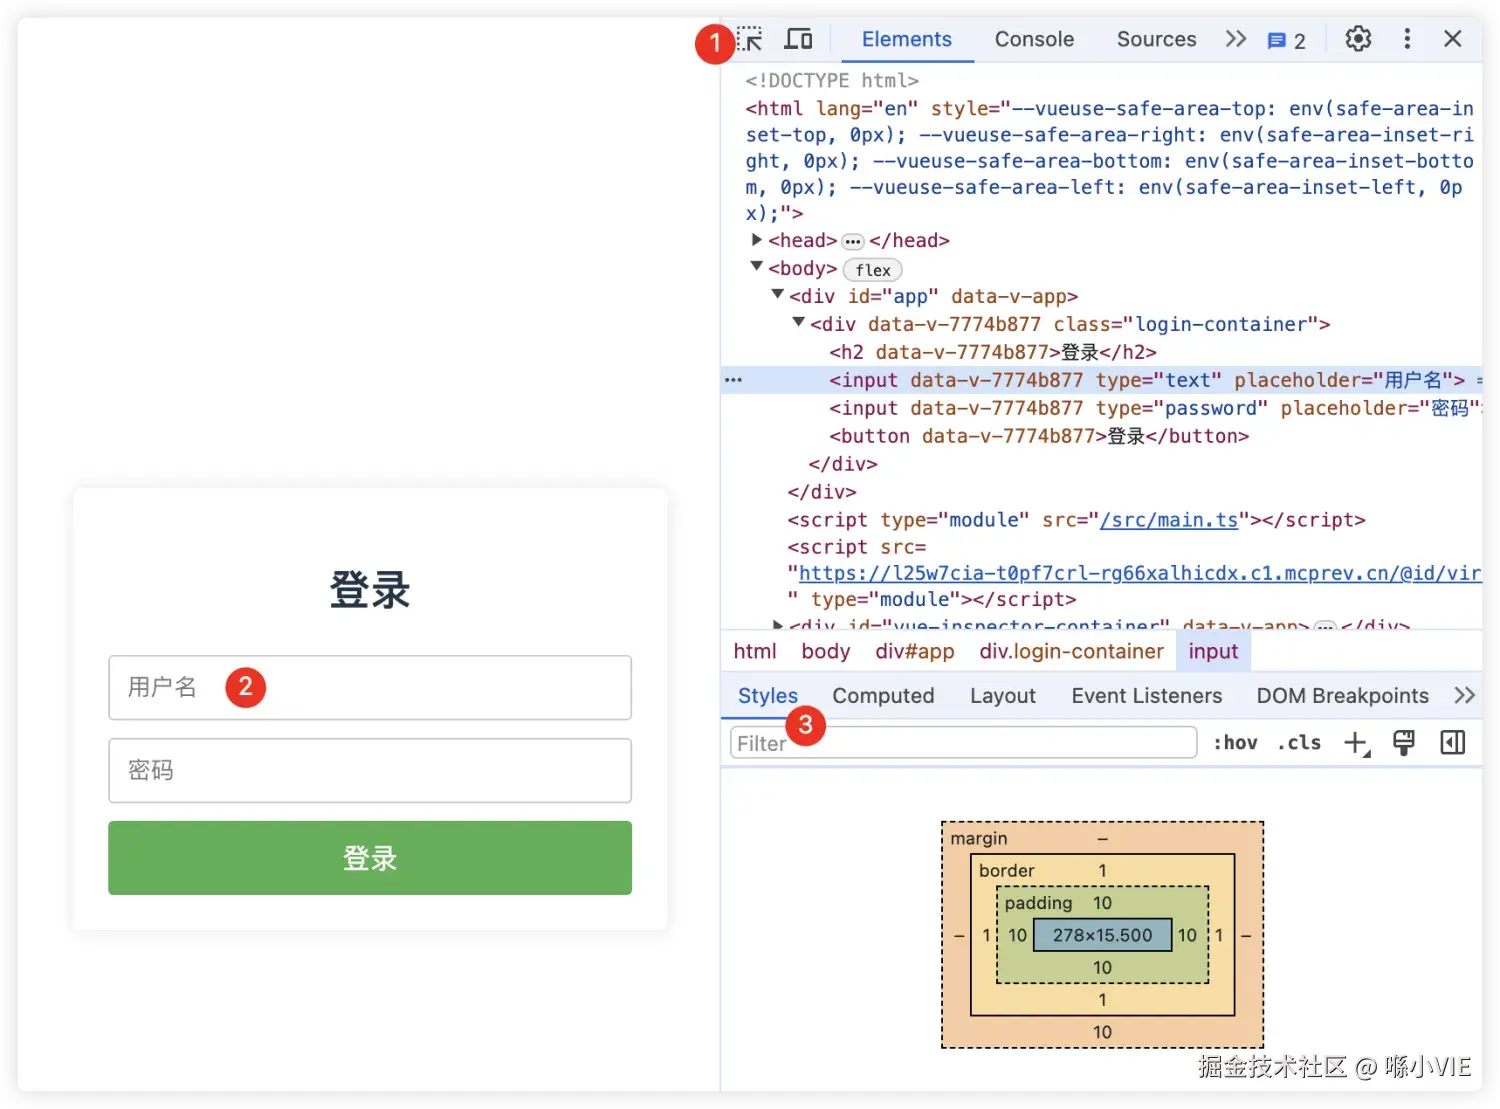
Task: Open the issues counter showing 2
Action: pos(1287,41)
